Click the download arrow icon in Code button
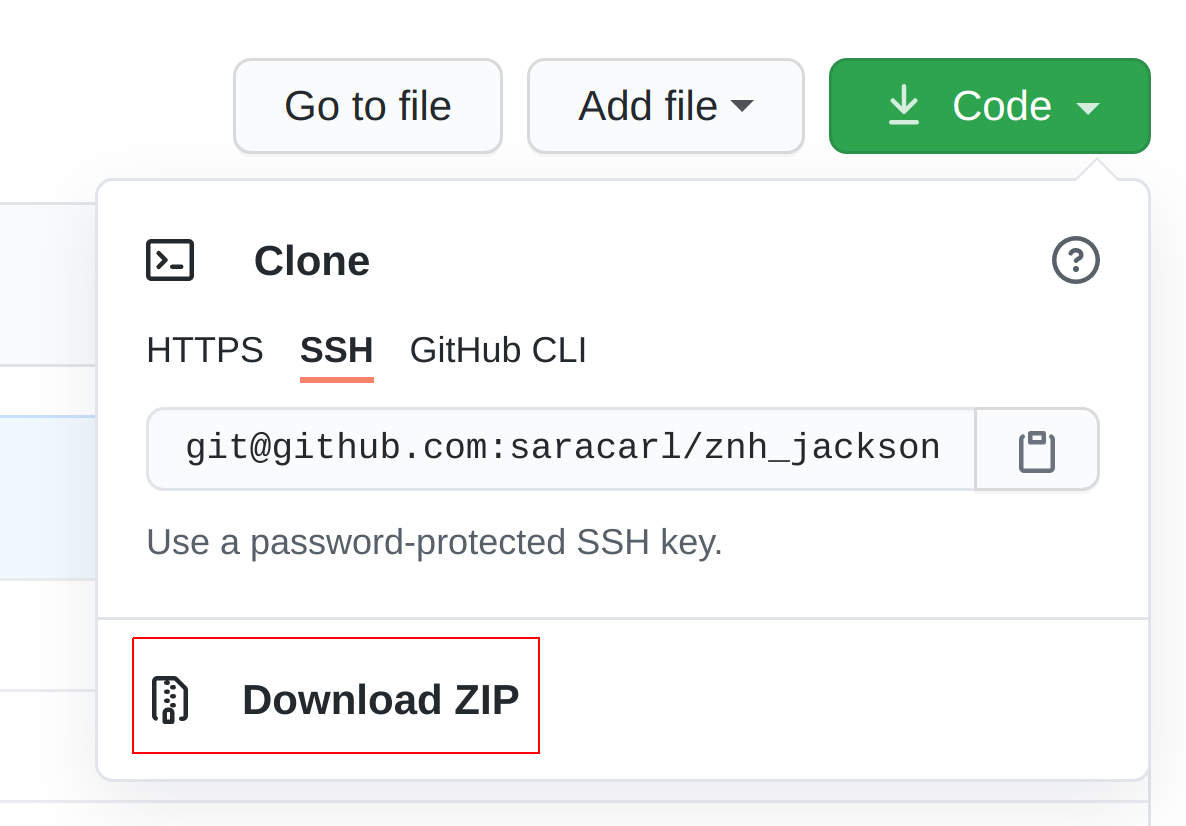The image size is (1186, 826). (903, 104)
